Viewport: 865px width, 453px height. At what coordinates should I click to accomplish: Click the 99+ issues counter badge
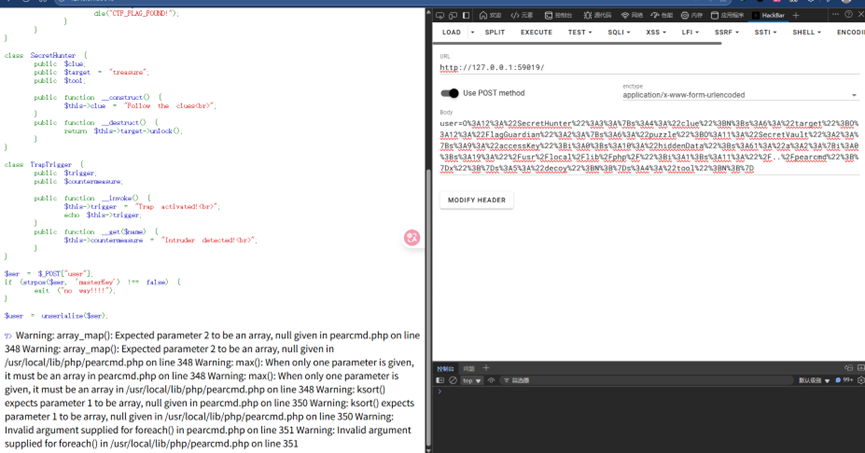coord(845,380)
